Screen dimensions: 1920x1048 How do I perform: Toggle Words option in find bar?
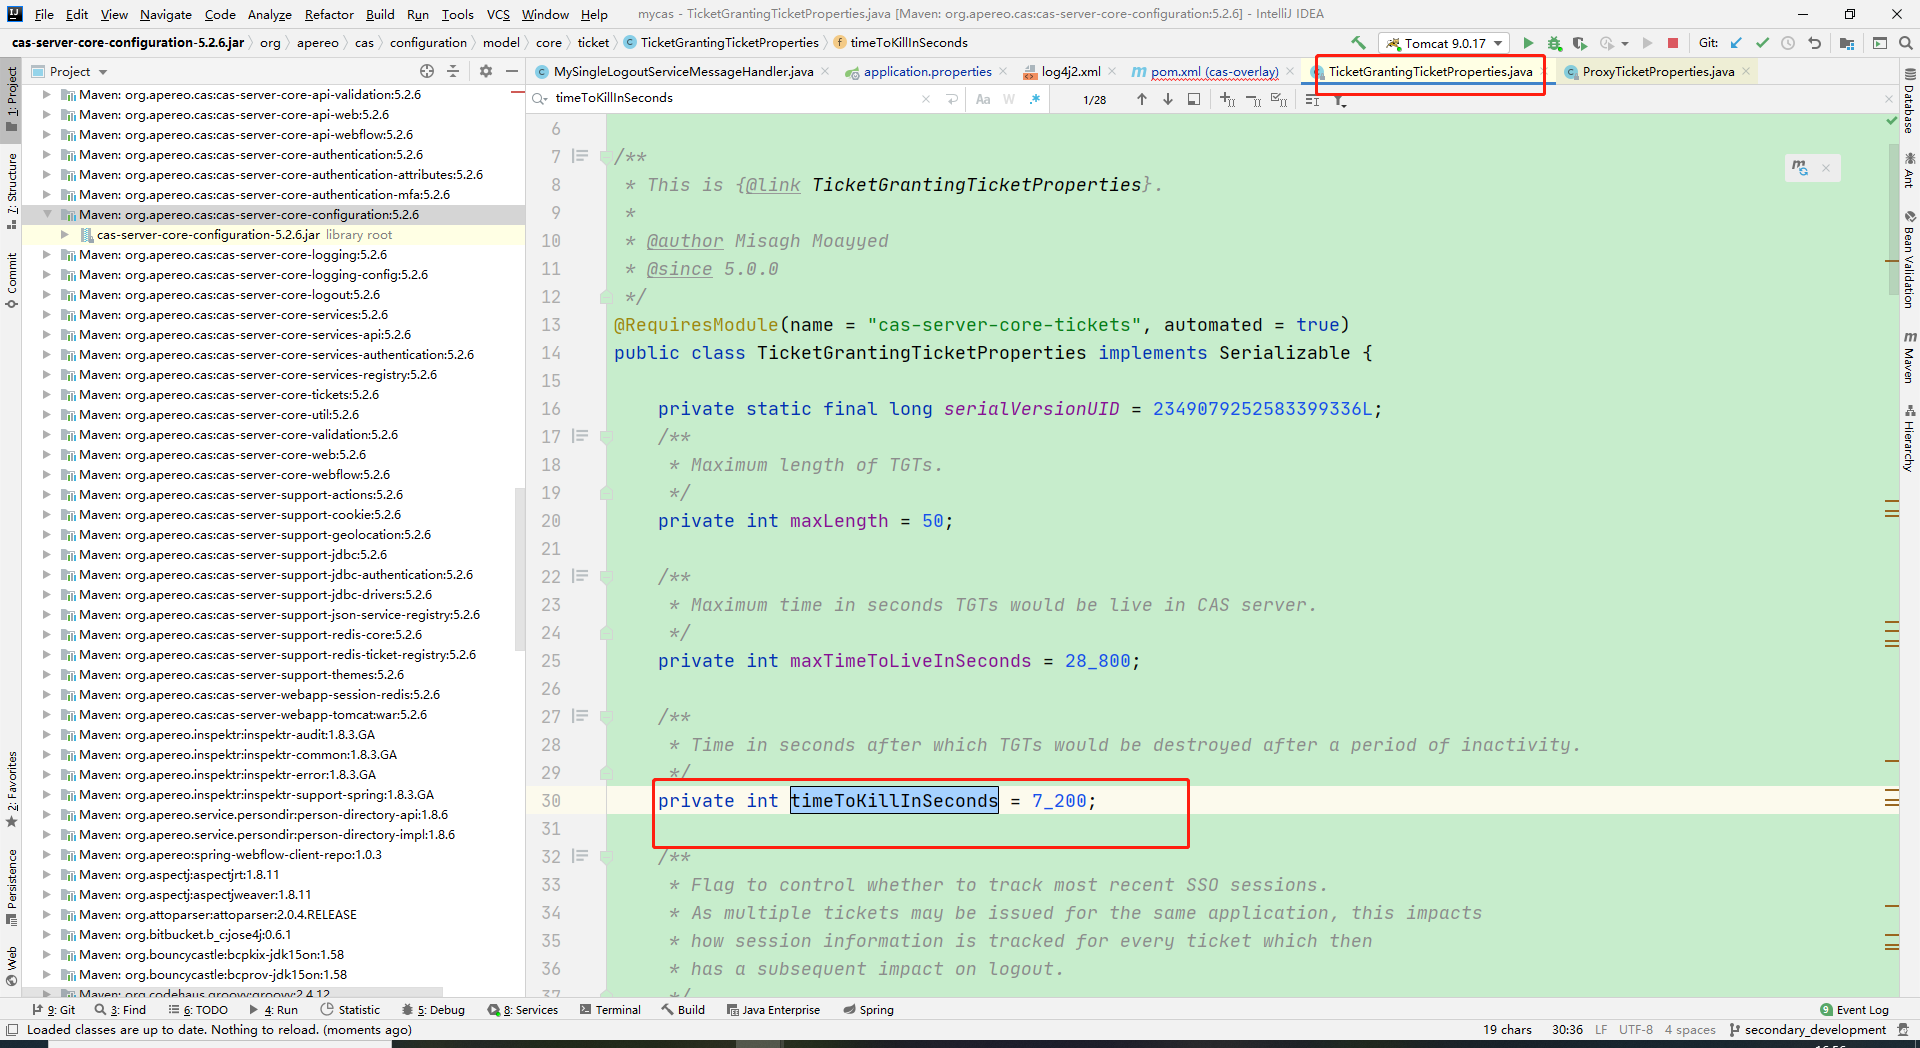pyautogui.click(x=1009, y=99)
